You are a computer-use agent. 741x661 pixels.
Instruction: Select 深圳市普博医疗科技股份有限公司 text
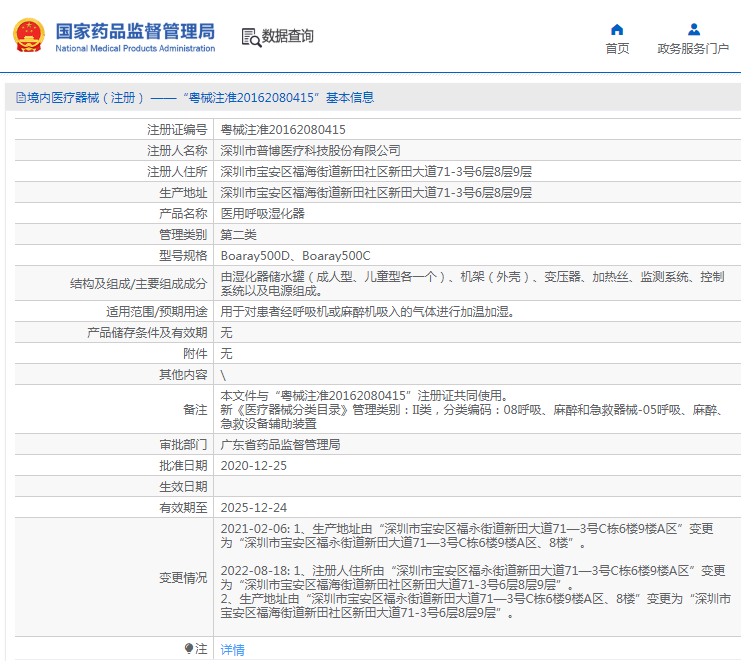tap(310, 151)
